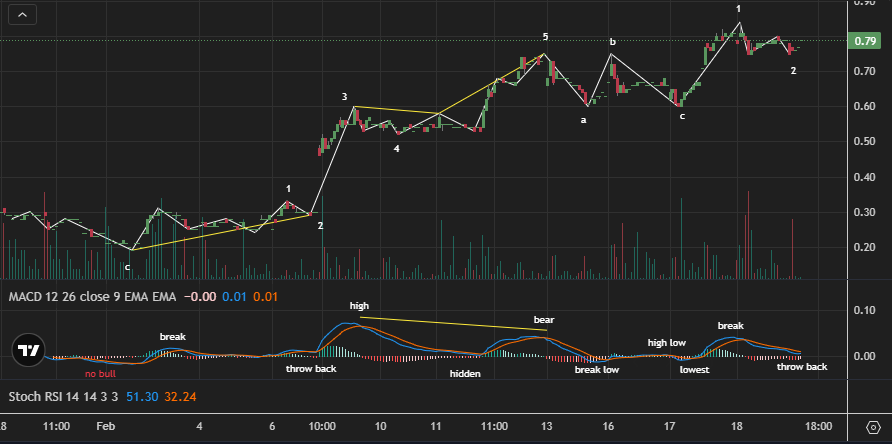Click the TradingView logo on the MACD pane
This screenshot has height=444, width=892.
28,350
